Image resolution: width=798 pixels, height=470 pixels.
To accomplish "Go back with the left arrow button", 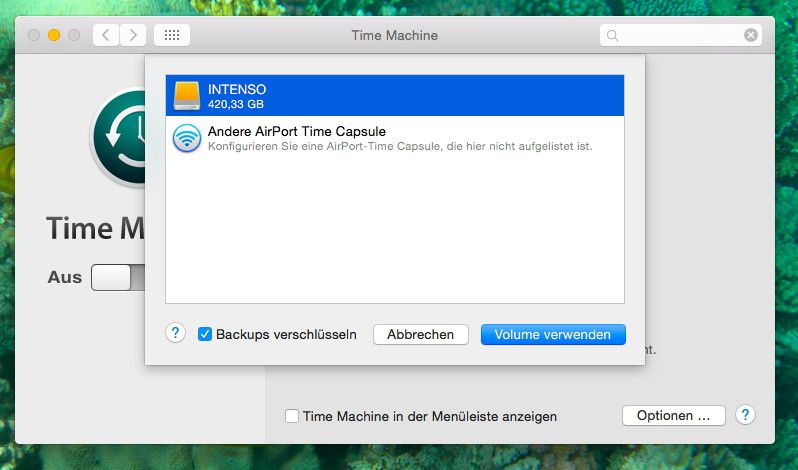I will (x=106, y=35).
